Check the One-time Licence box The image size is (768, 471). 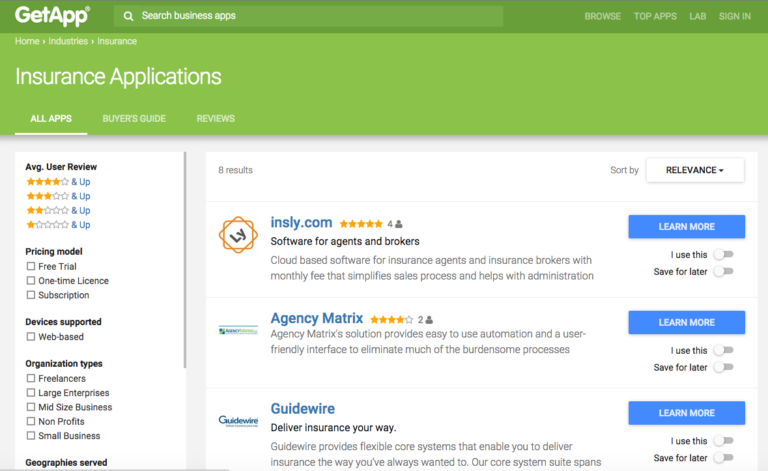click(31, 281)
